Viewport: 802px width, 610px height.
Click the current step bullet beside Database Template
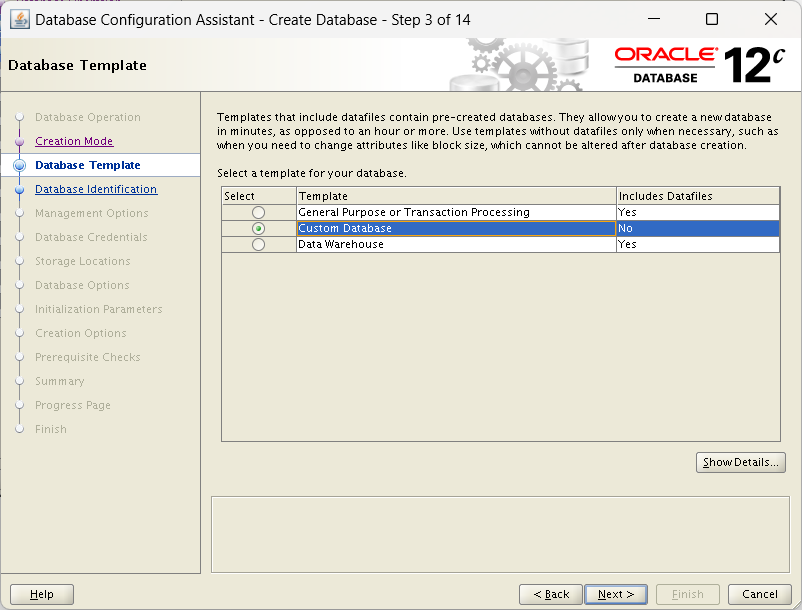coord(19,165)
